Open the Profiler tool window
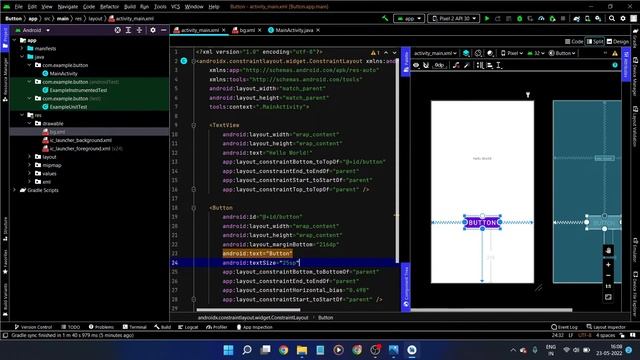The width and height of the screenshot is (640, 360). (x=217, y=327)
